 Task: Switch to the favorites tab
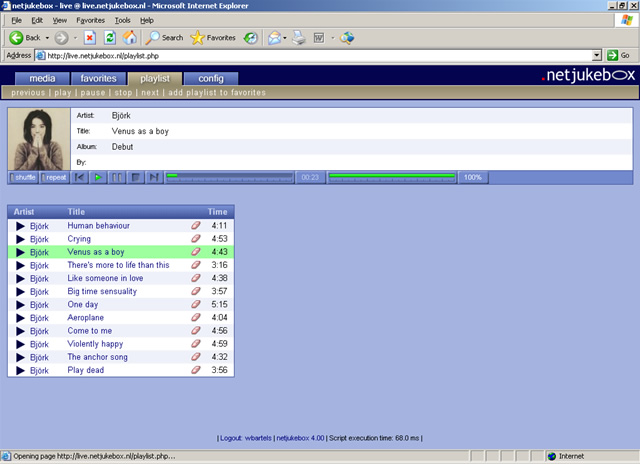(x=98, y=78)
